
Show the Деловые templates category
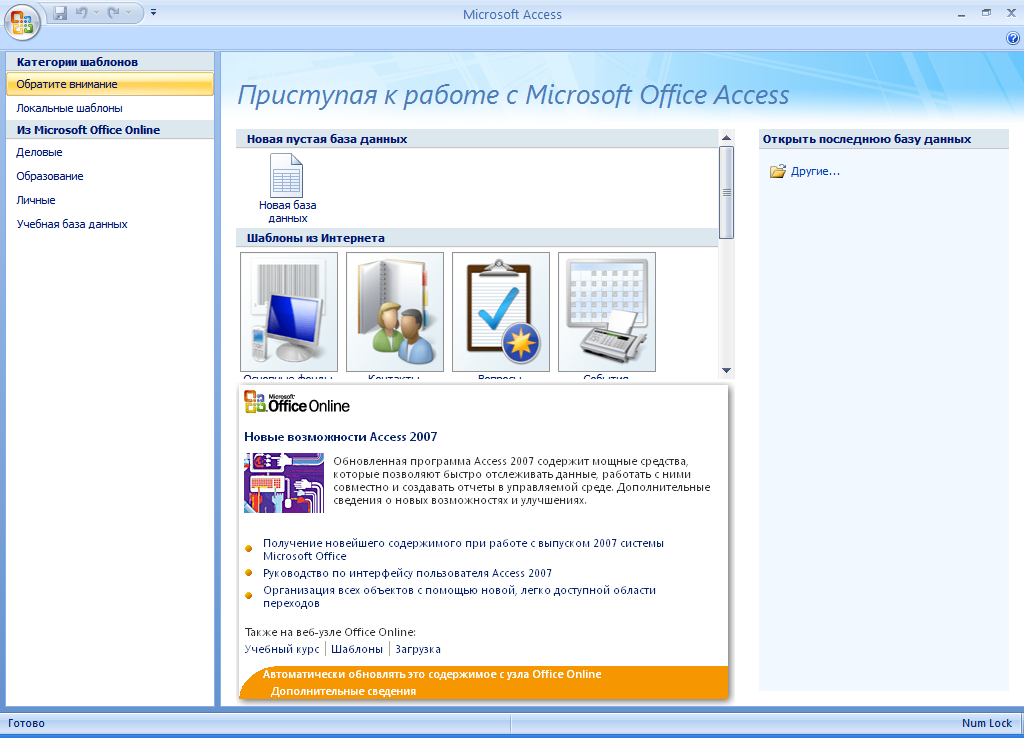110,152
